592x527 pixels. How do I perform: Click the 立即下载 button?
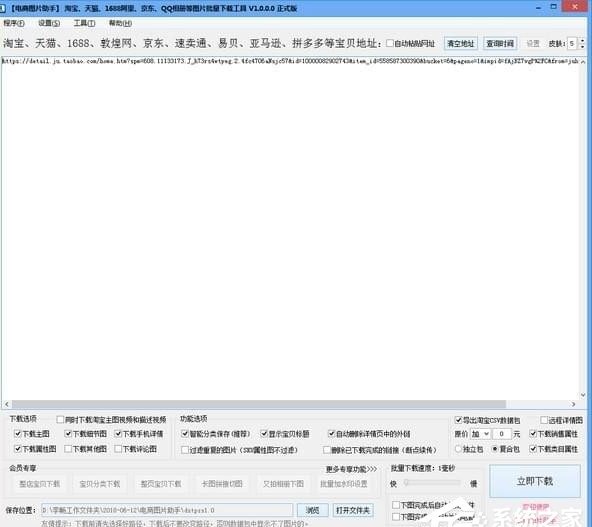coord(535,481)
